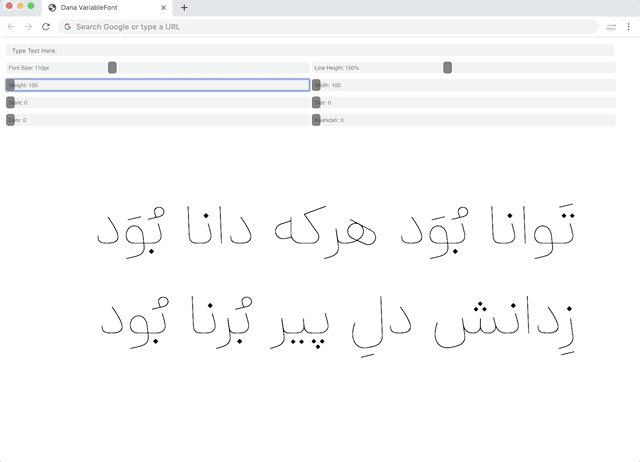The height and width of the screenshot is (462, 640).
Task: Click the Weight slider track
Action: (x=160, y=85)
